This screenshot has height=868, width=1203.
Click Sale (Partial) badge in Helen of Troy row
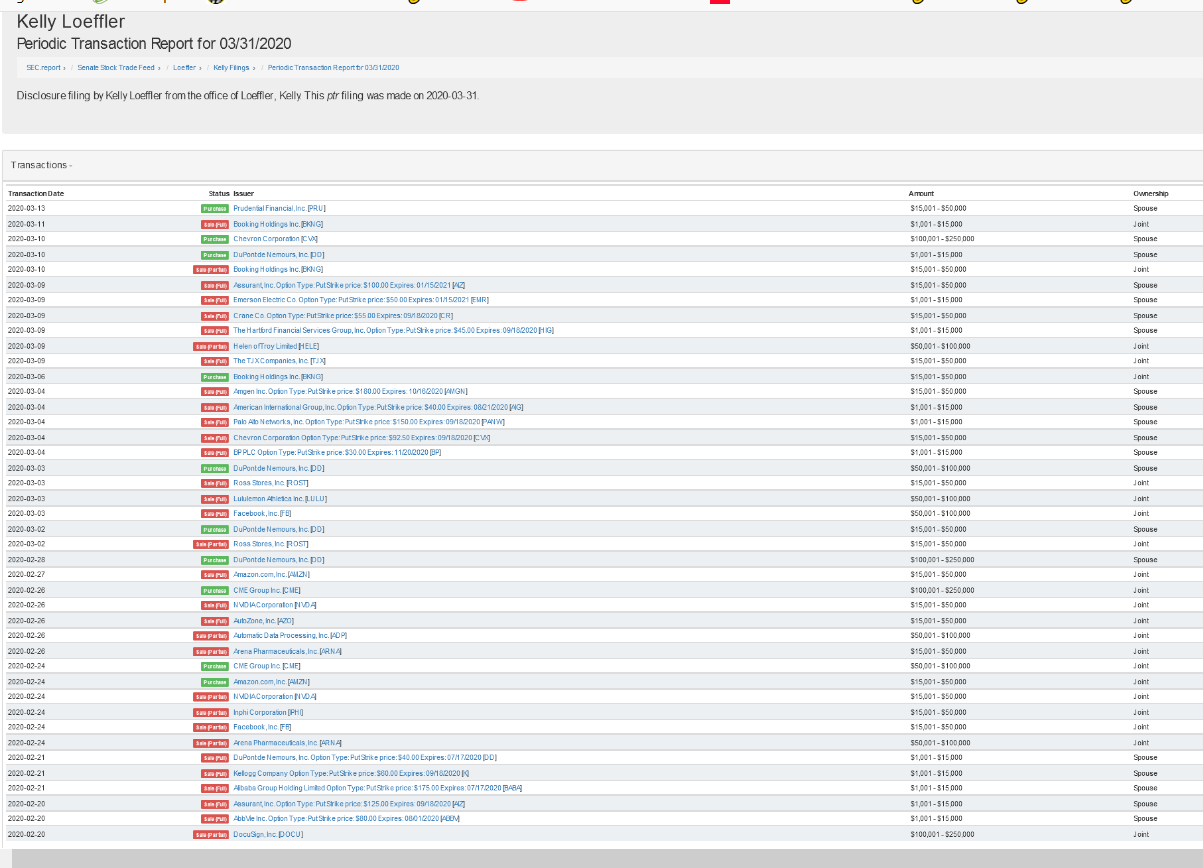211,346
